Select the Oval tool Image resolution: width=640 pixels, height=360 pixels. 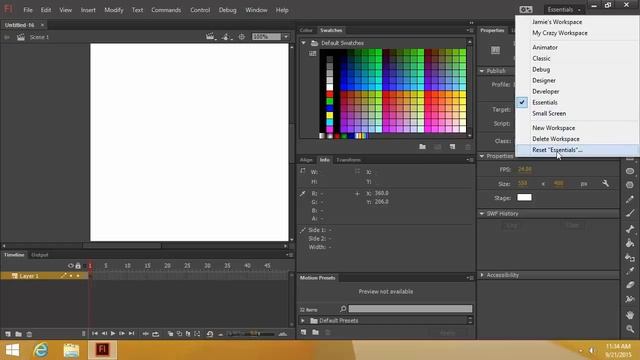[x=630, y=171]
